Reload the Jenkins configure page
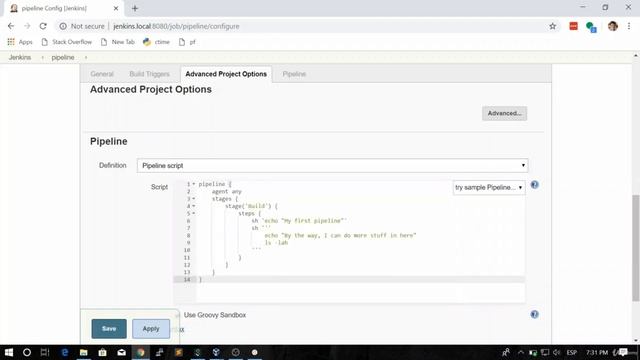640x360 pixels. click(x=43, y=26)
